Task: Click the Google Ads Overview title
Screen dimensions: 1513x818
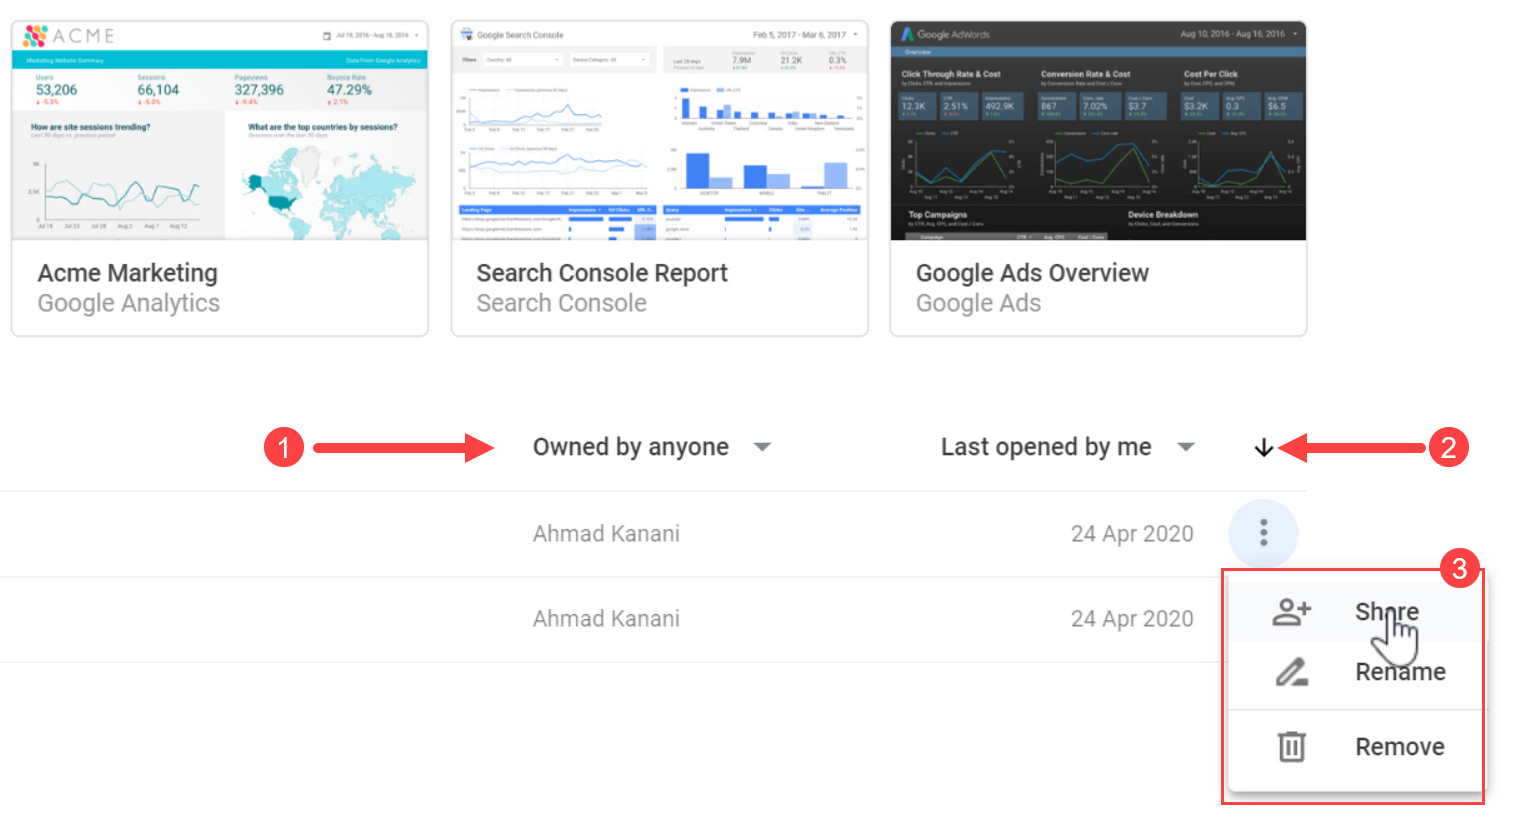Action: 1032,273
